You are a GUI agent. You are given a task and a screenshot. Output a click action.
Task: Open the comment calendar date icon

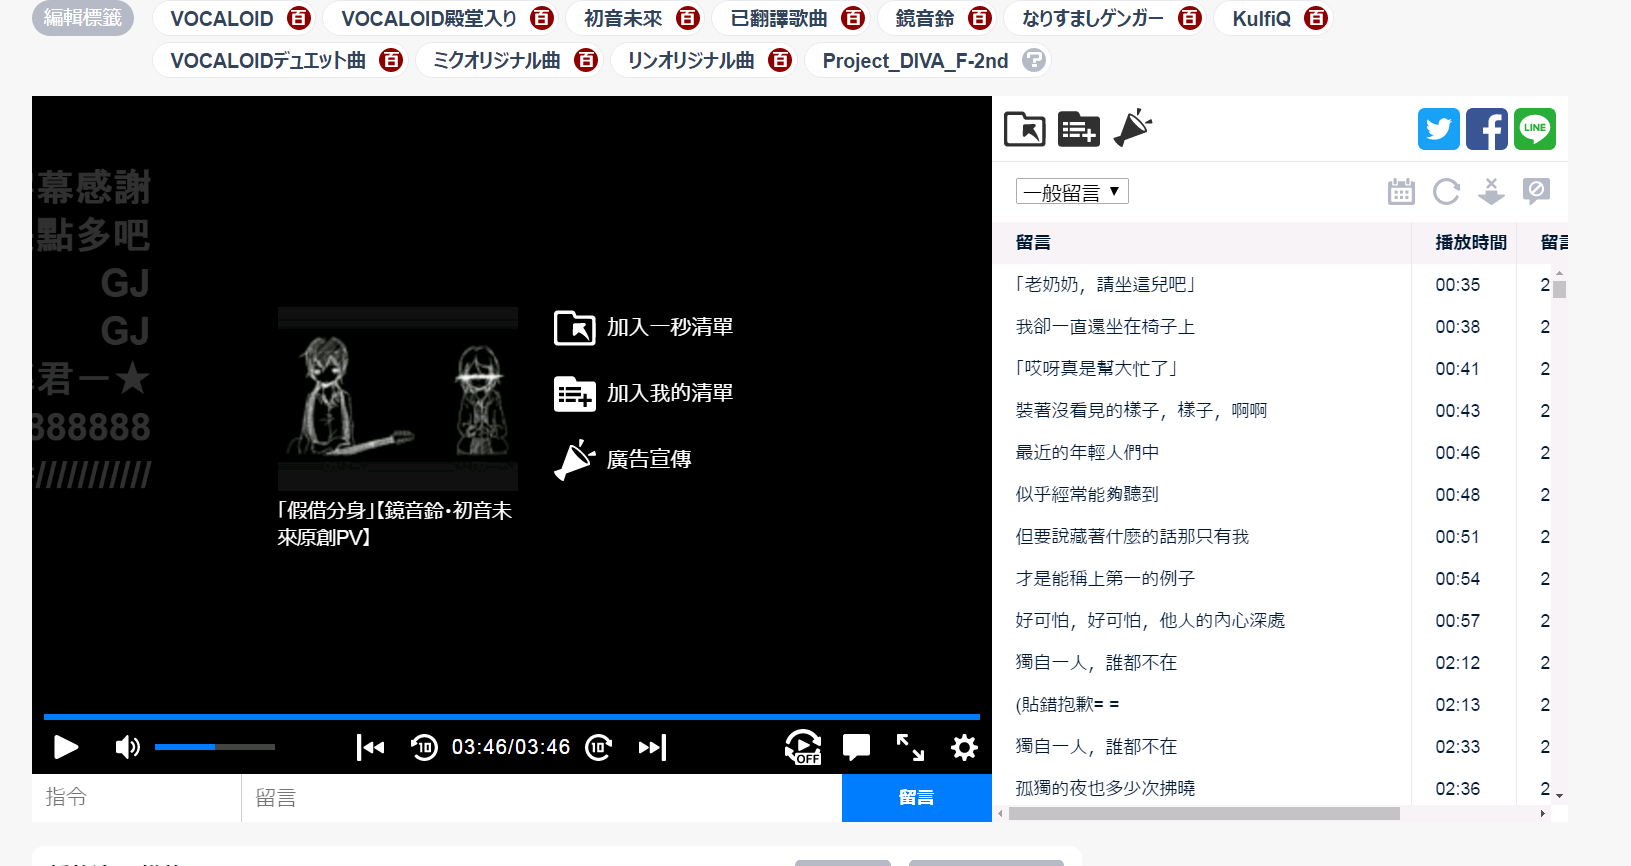1401,191
